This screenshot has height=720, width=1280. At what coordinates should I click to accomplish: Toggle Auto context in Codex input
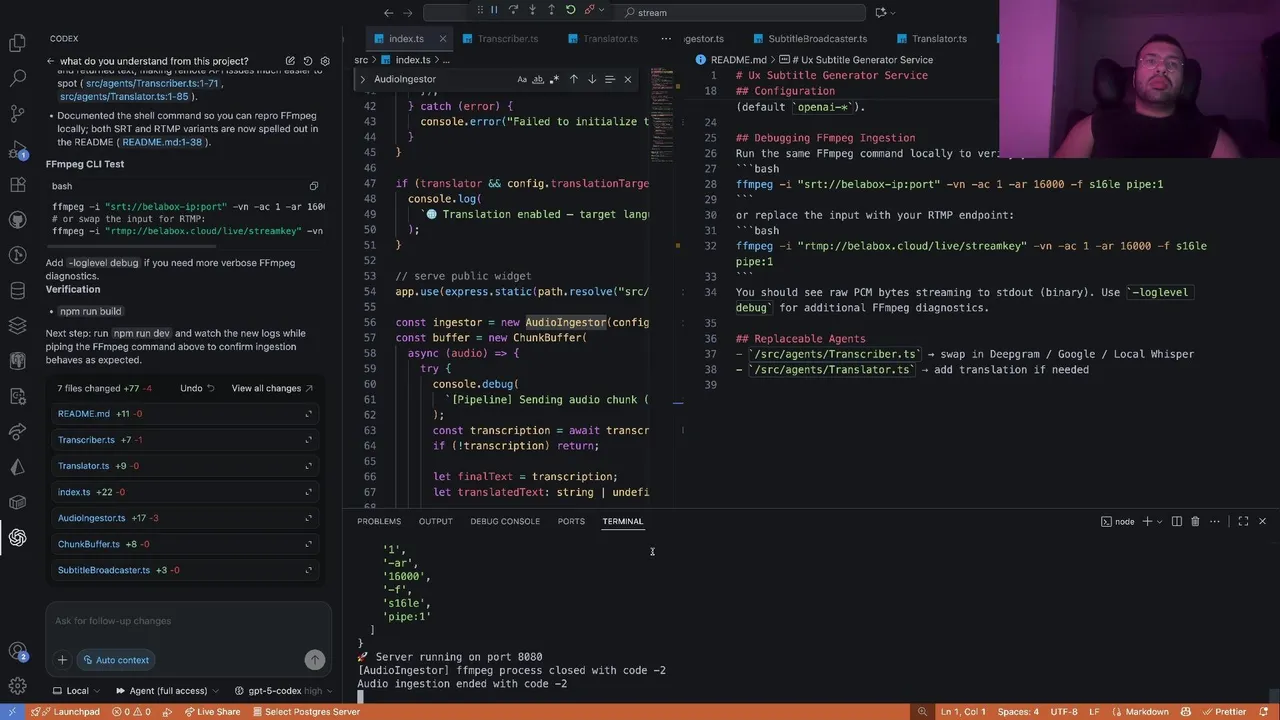(115, 660)
